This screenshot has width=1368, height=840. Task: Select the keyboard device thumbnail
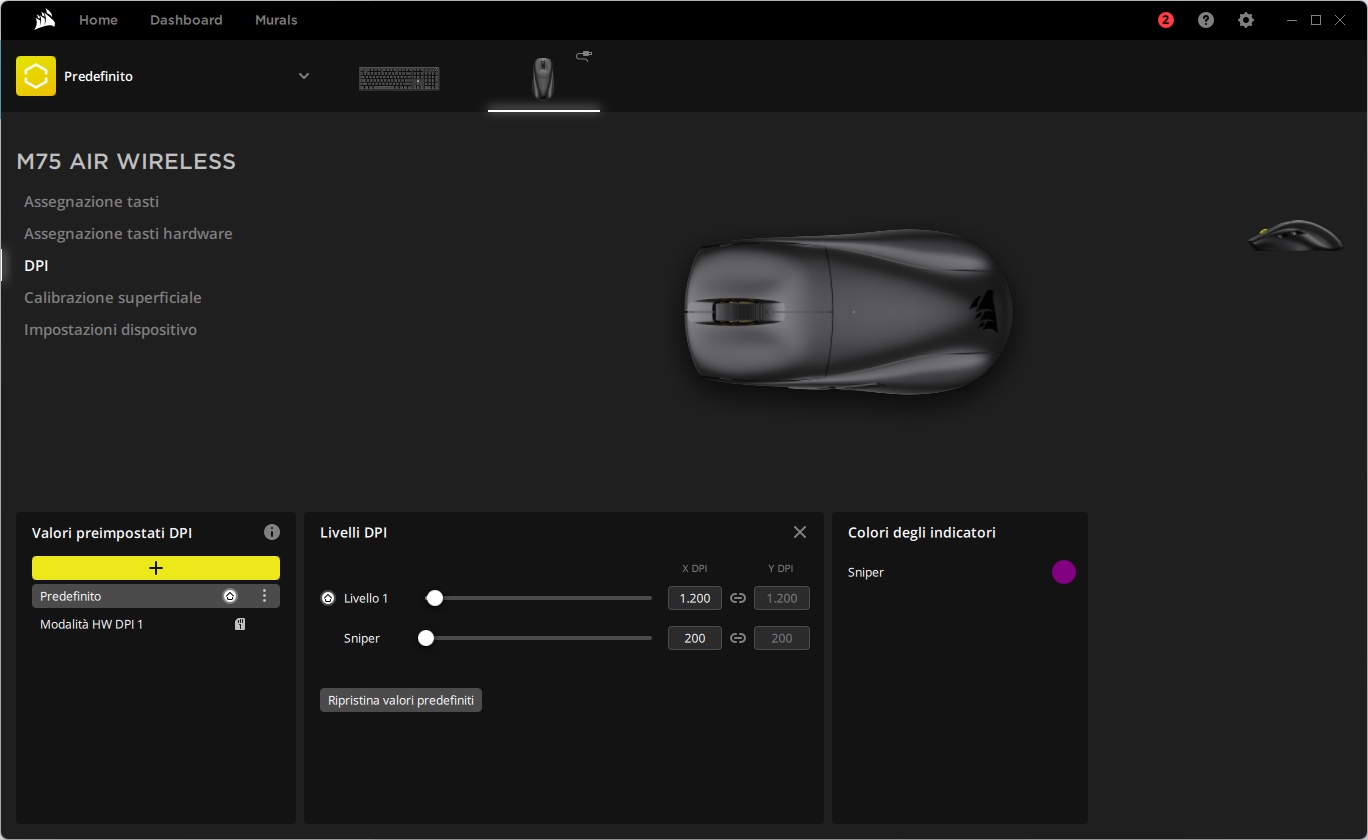(399, 78)
